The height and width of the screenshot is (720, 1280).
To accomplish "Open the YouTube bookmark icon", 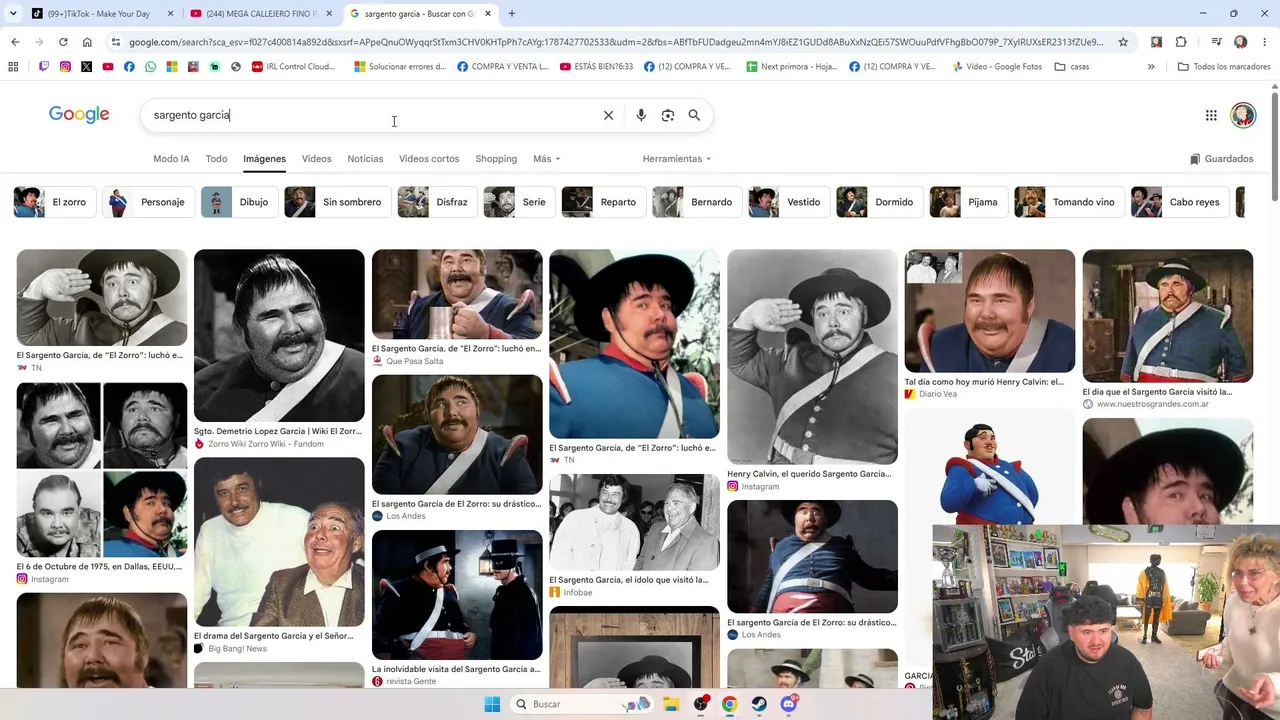I will tap(108, 67).
